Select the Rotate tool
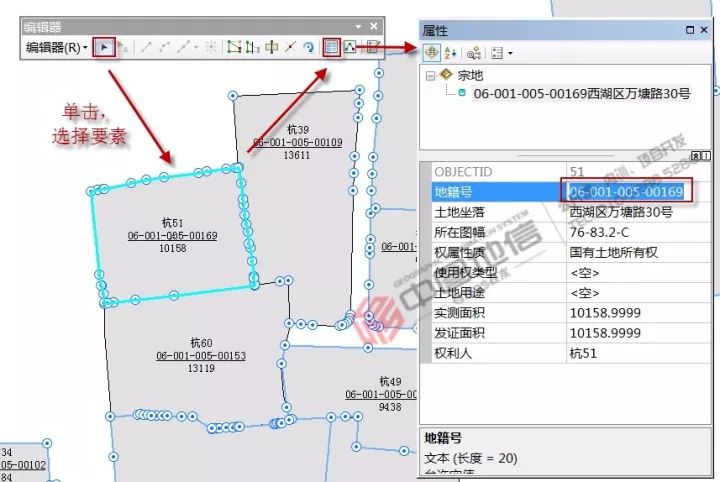Image resolution: width=720 pixels, height=482 pixels. click(309, 47)
